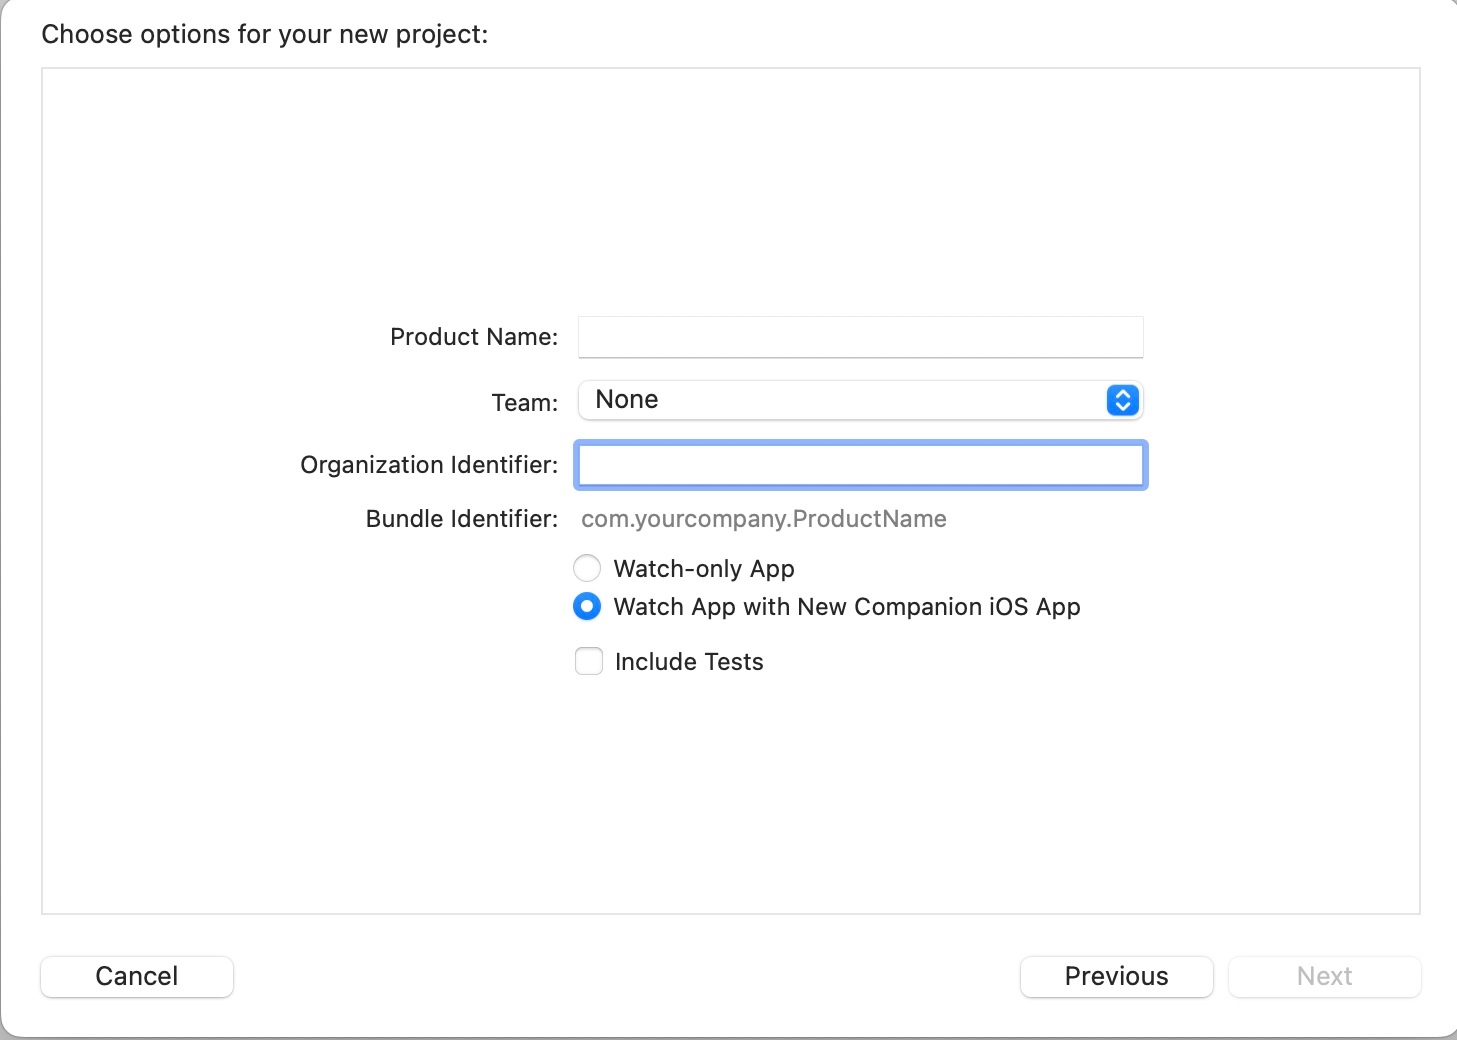Enable the Include Tests checkbox box
The image size is (1457, 1040).
pos(589,661)
